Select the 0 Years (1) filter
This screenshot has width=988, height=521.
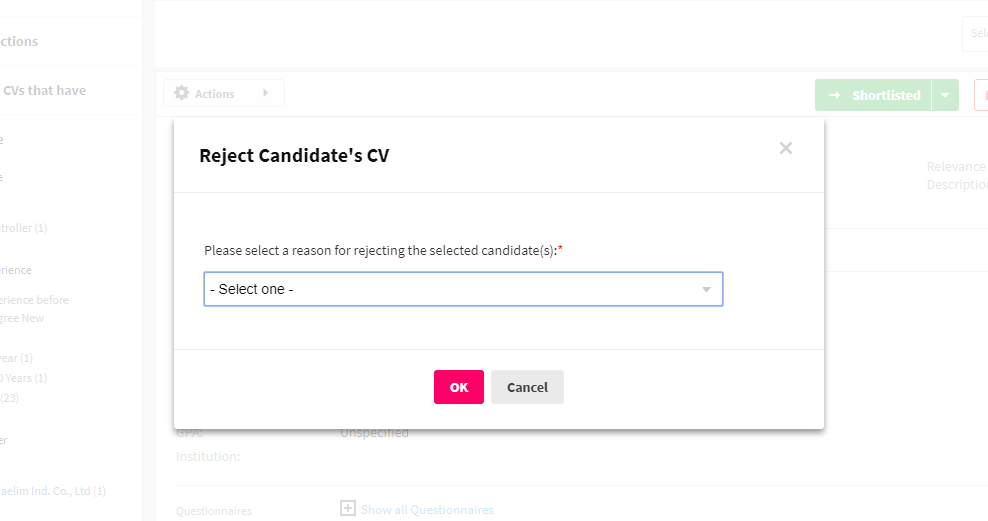[23, 378]
